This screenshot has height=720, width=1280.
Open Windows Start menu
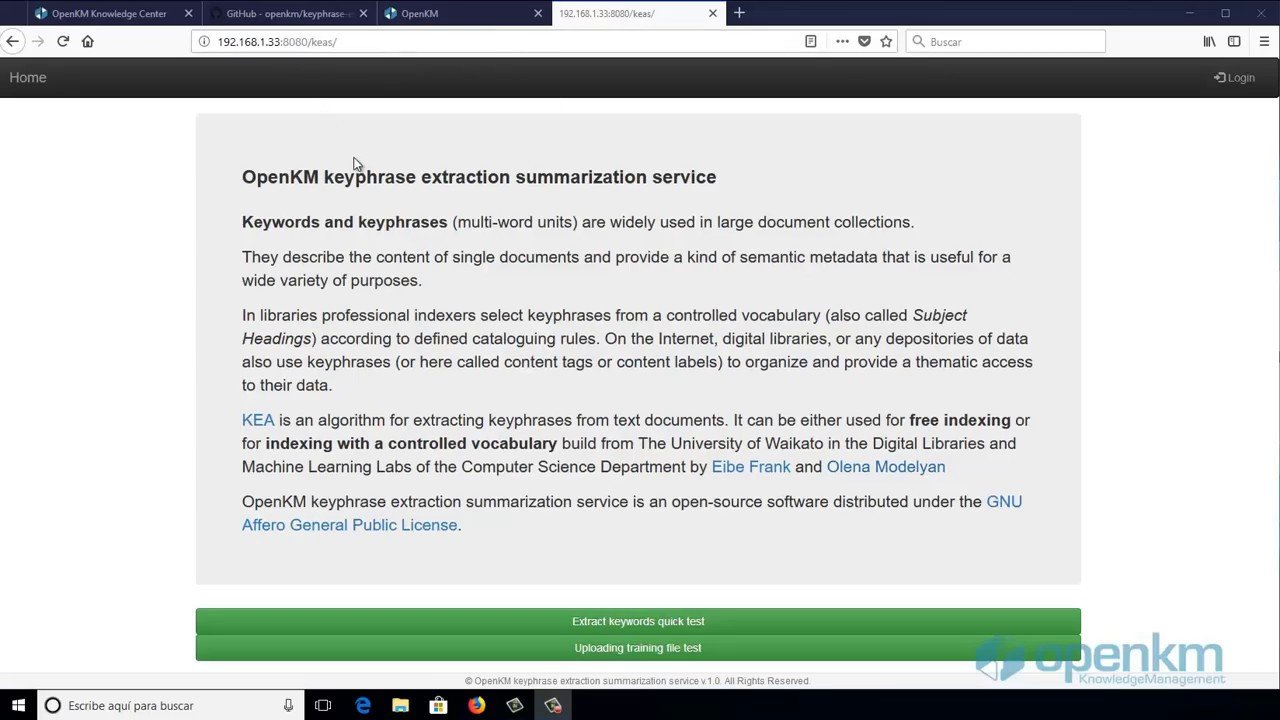click(x=18, y=705)
